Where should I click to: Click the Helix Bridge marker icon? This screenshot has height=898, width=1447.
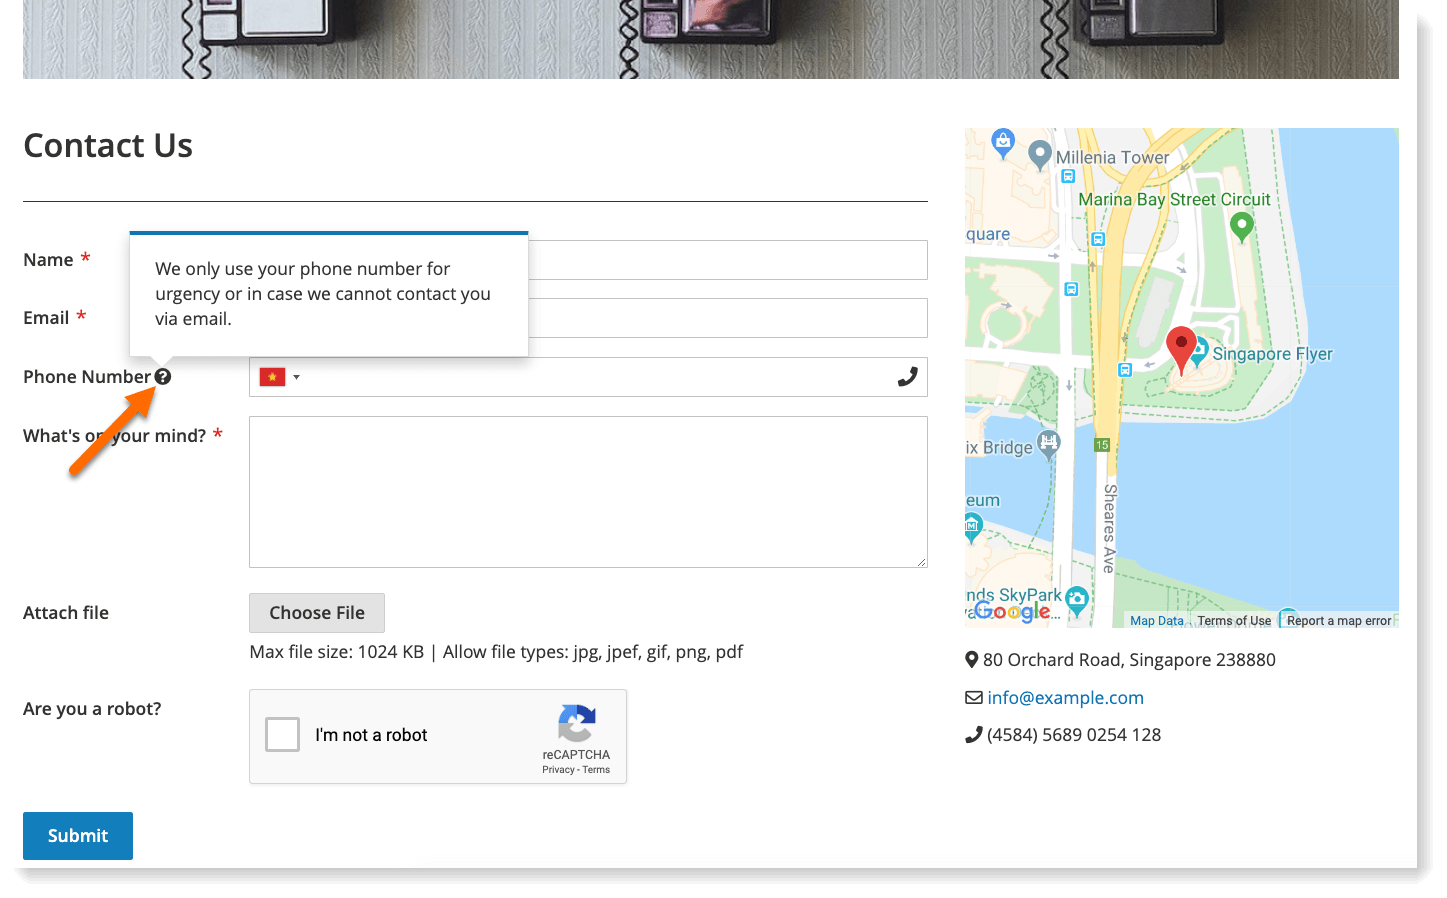coord(1048,445)
